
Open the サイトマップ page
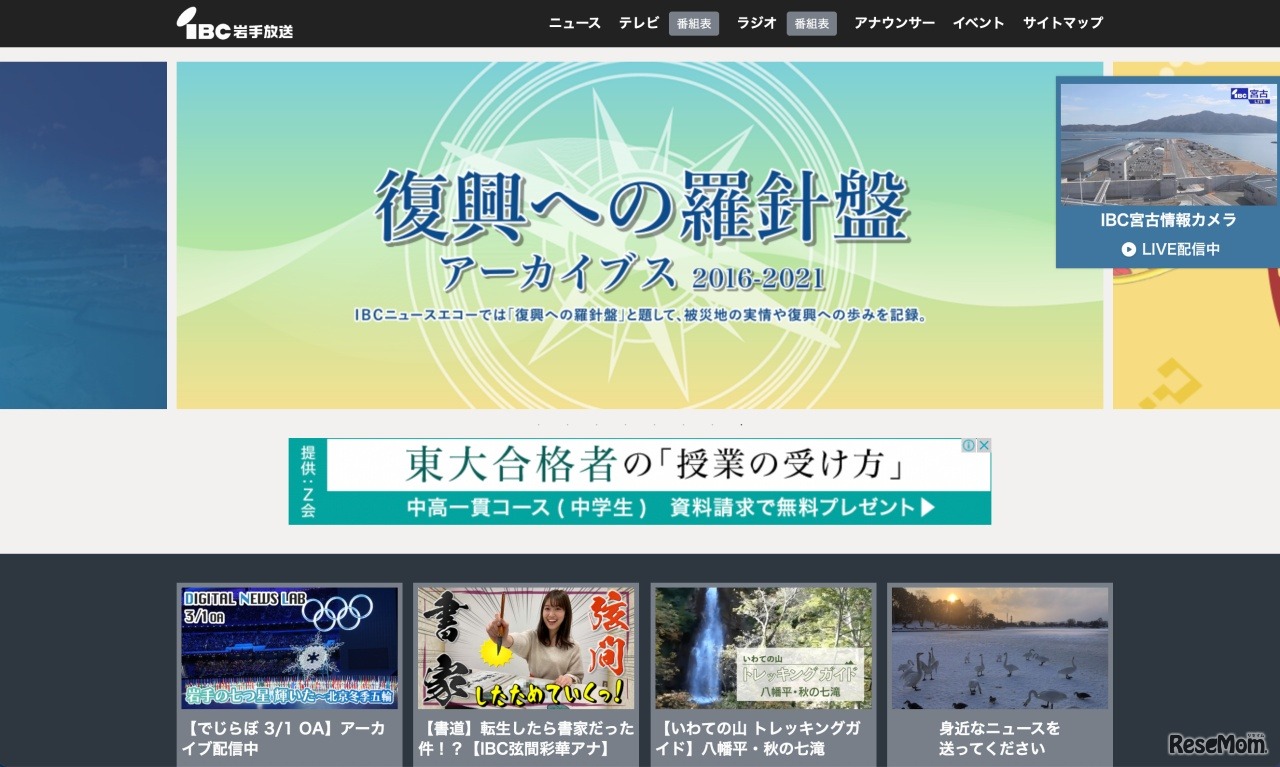coord(1062,22)
